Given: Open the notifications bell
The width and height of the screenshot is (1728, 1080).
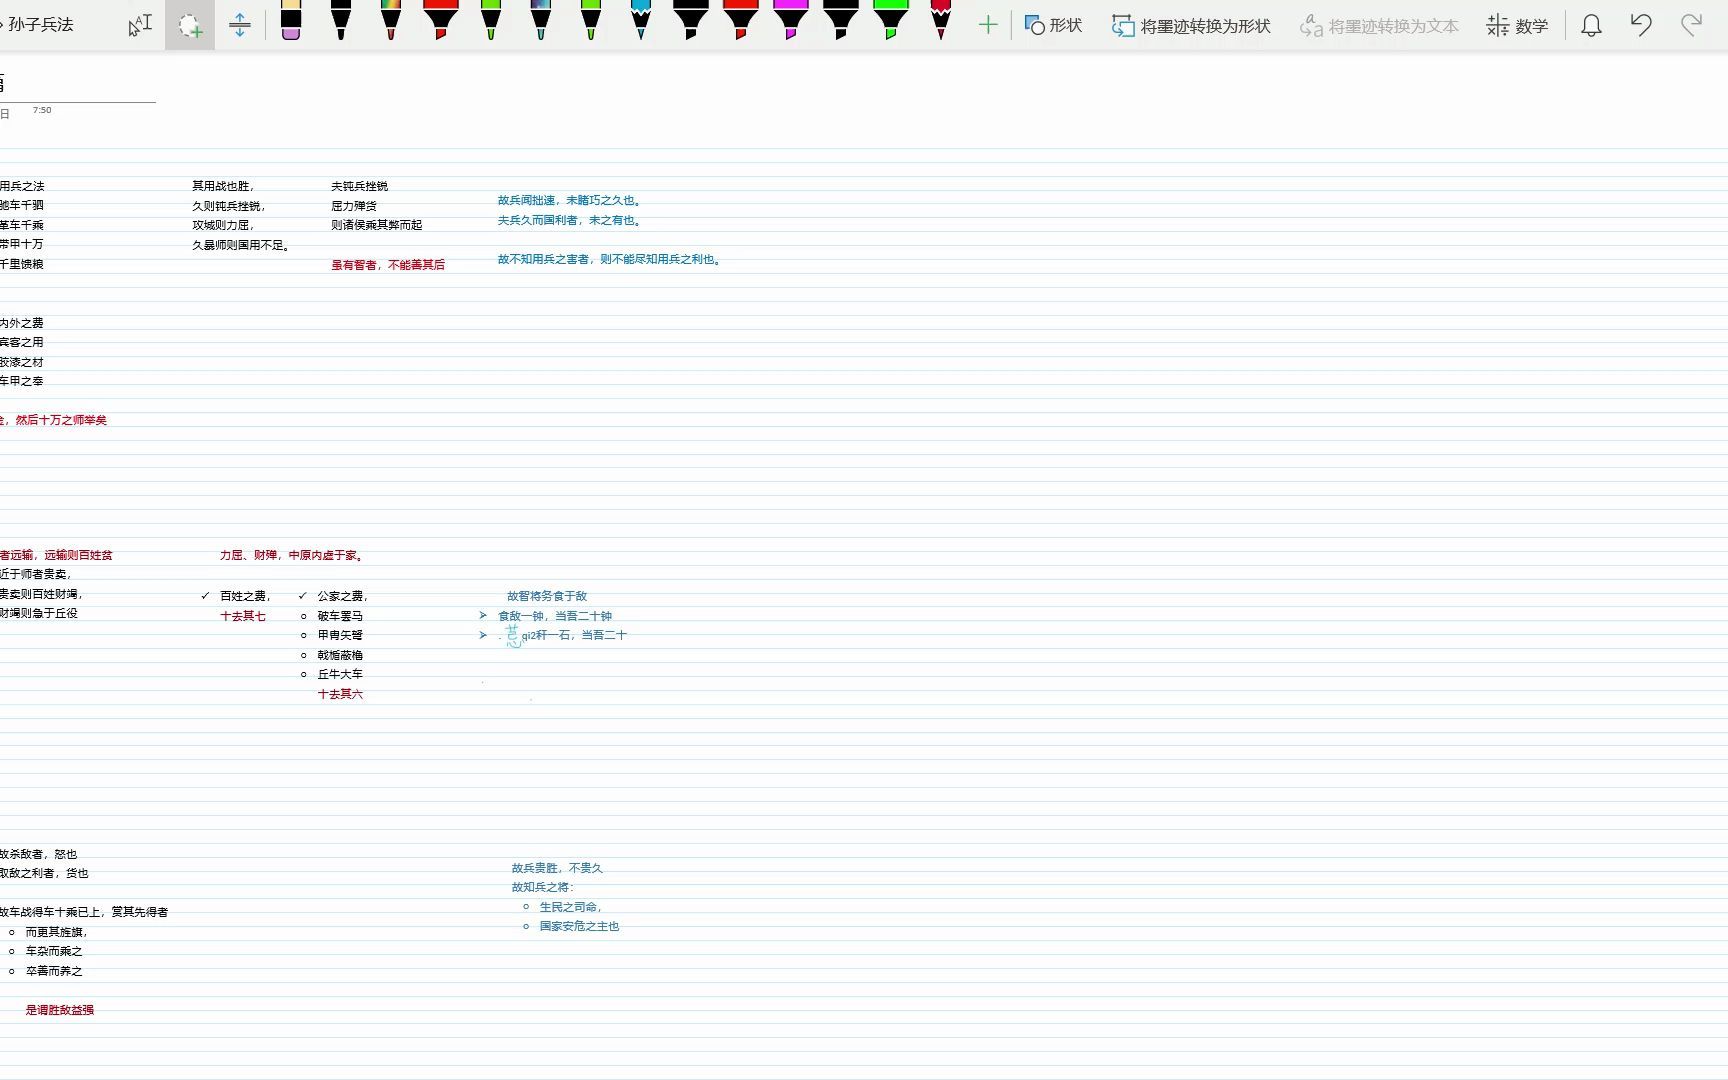Looking at the screenshot, I should pos(1591,25).
